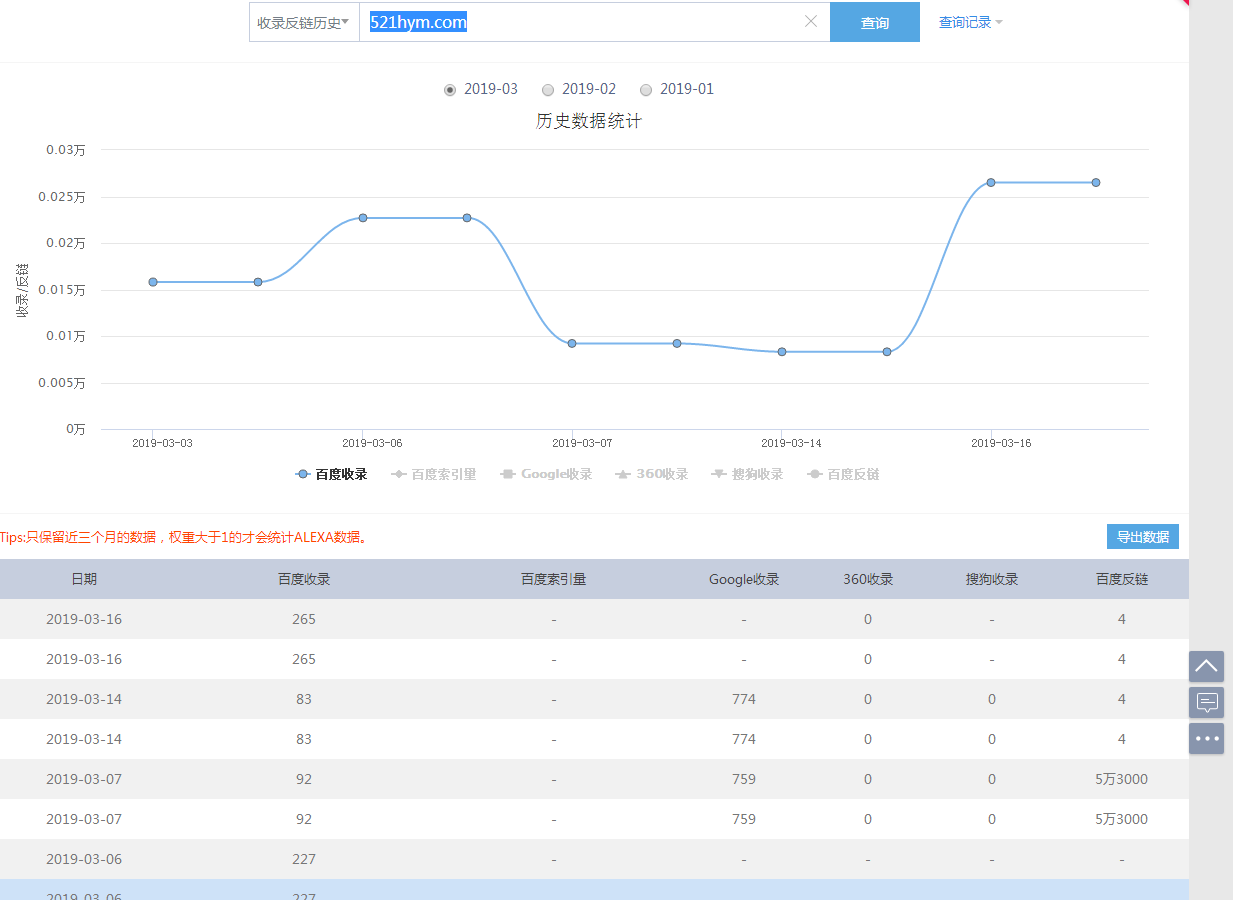
Task: Select the 2019-02 radio button
Action: tap(547, 90)
